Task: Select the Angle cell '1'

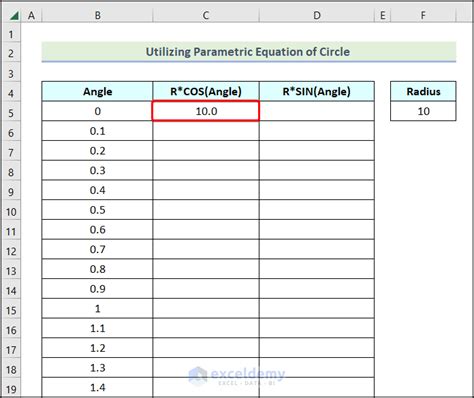Action: pos(97,309)
